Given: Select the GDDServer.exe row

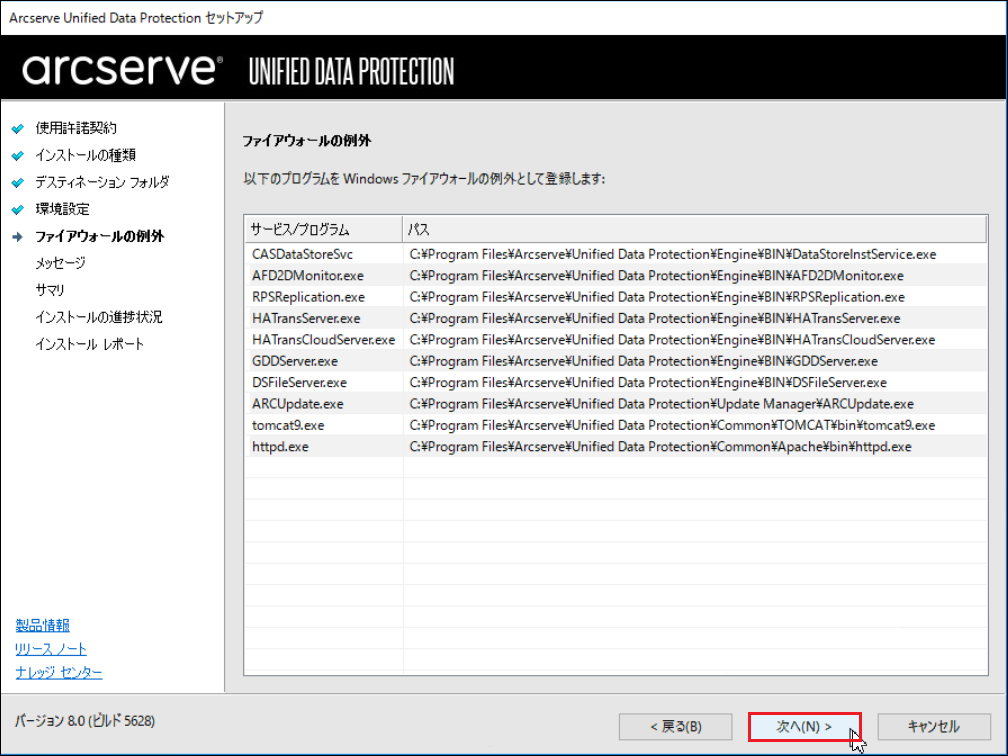Looking at the screenshot, I should (x=616, y=361).
